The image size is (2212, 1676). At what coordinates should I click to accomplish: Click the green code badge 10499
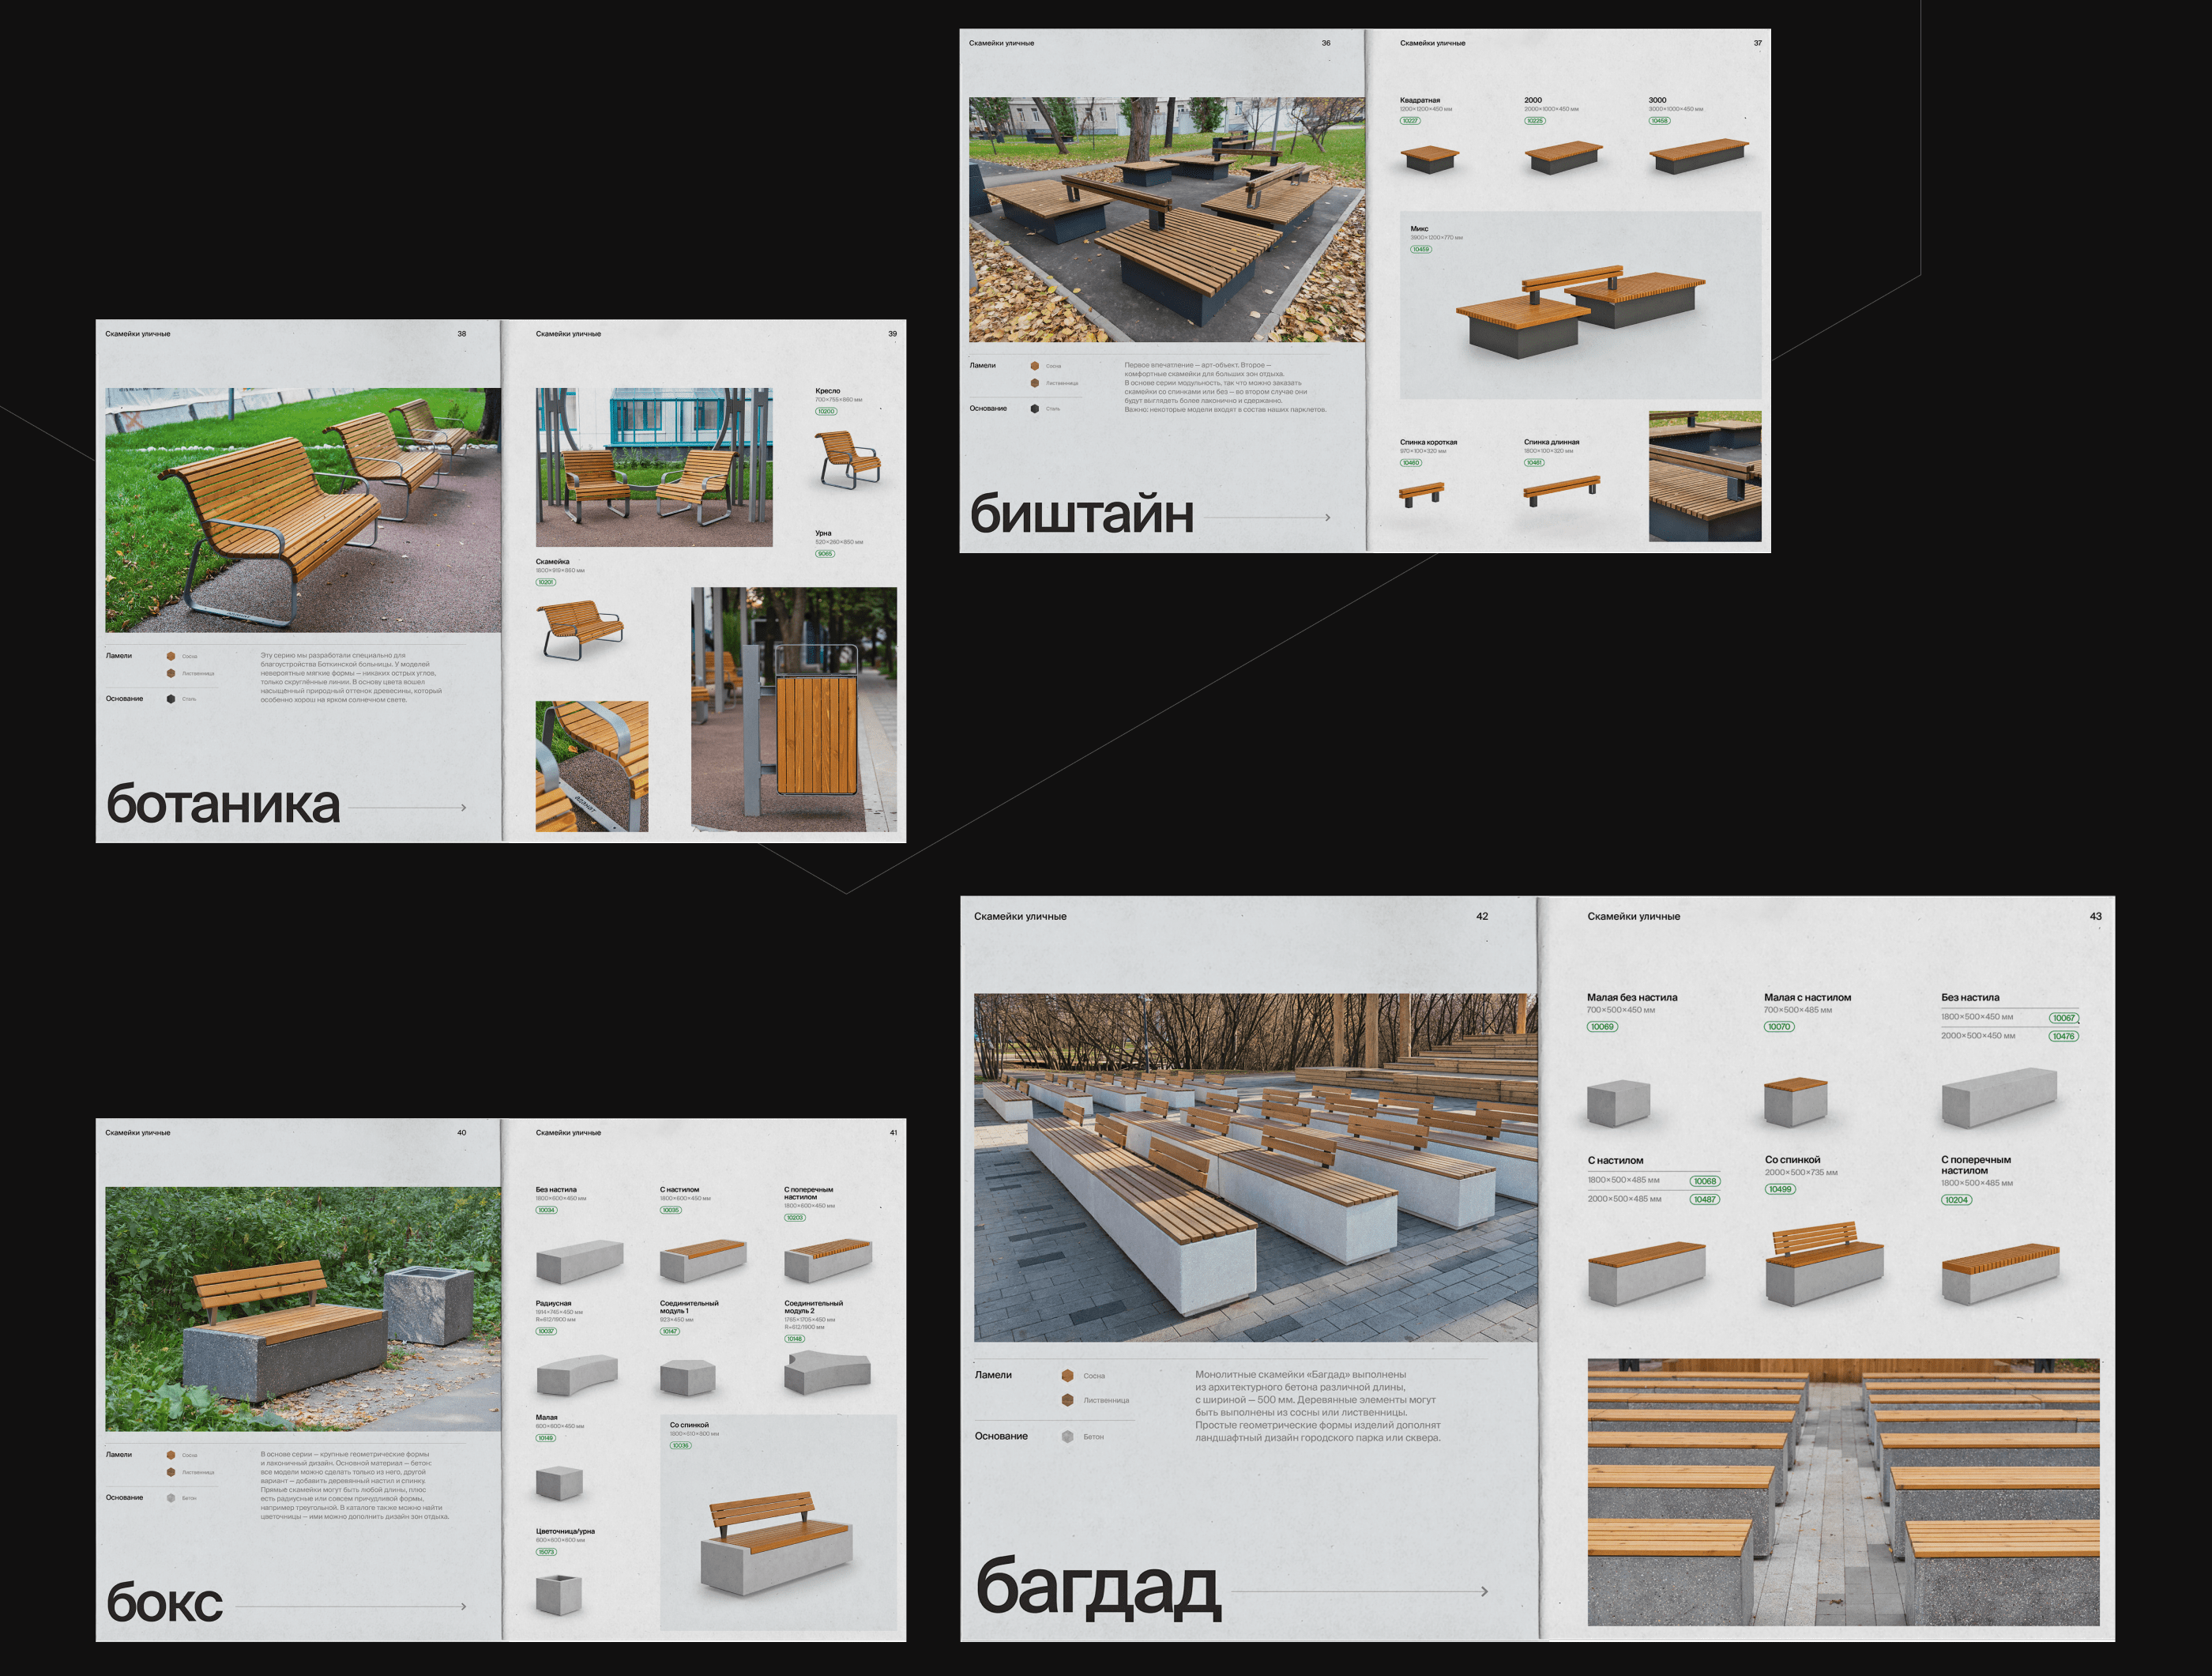(1780, 1189)
